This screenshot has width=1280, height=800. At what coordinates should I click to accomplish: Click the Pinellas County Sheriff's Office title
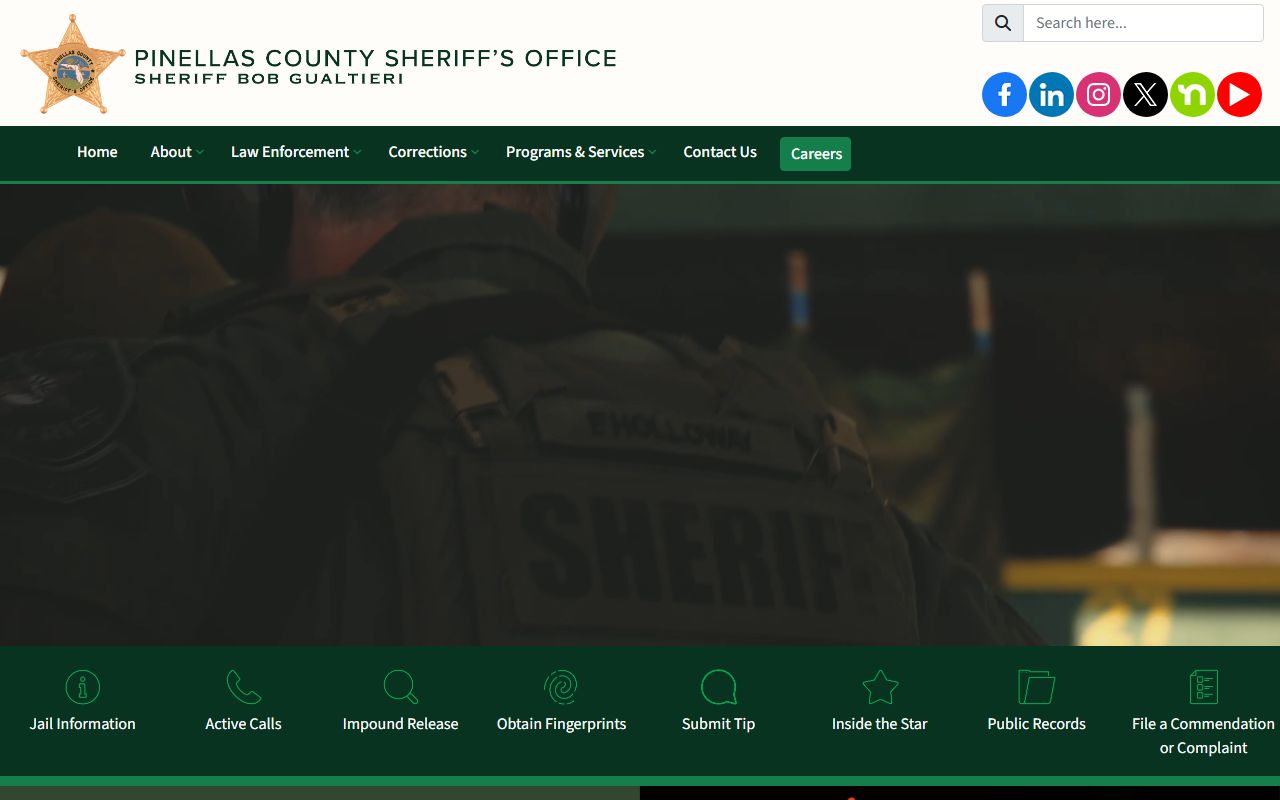(x=375, y=58)
